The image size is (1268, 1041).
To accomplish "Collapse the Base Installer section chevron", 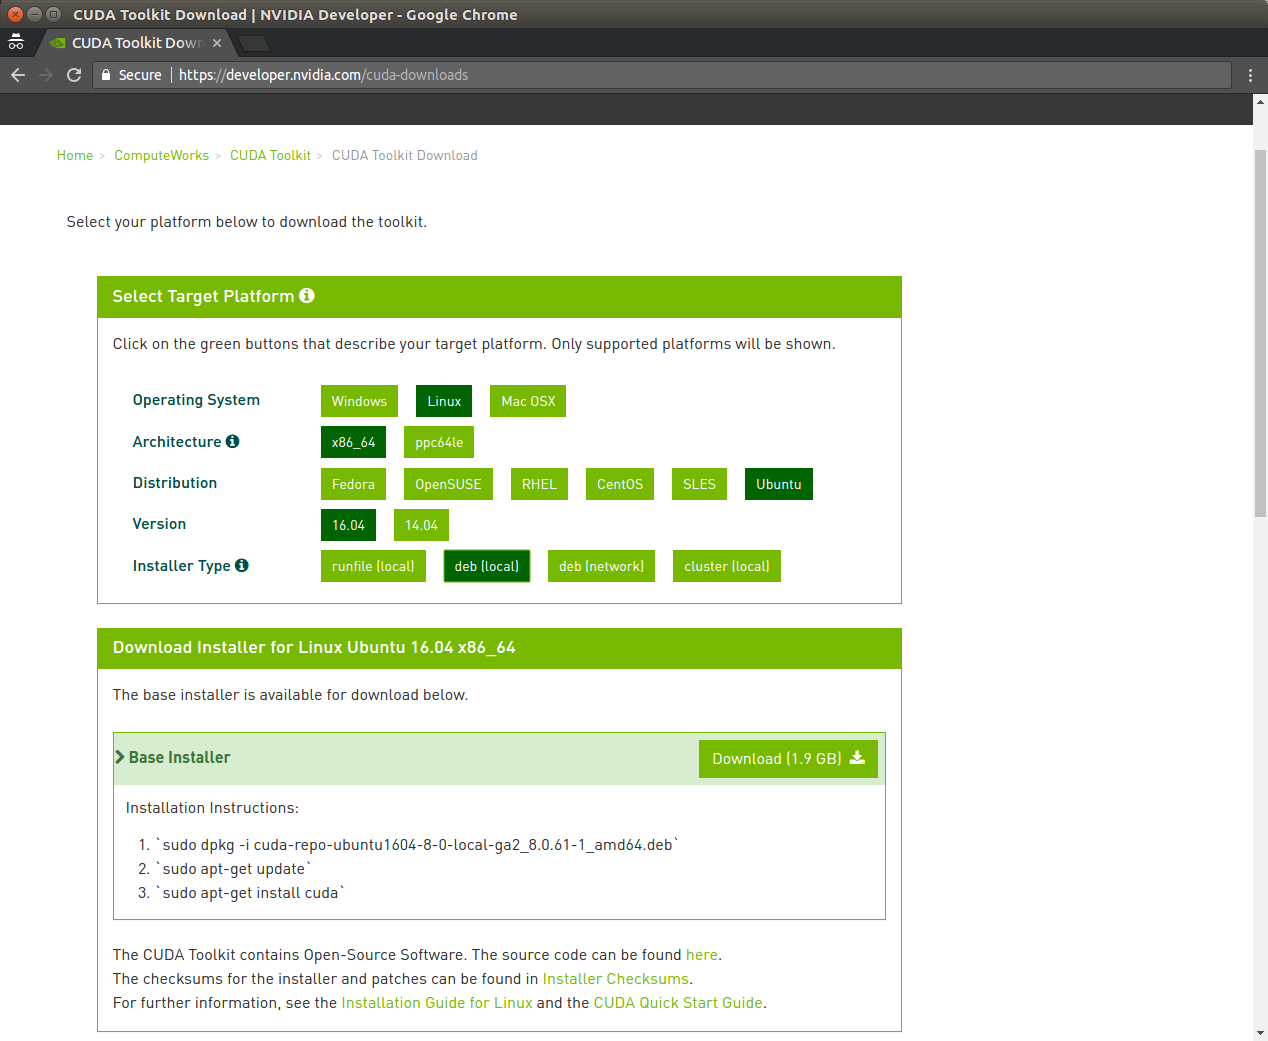I will coord(120,757).
